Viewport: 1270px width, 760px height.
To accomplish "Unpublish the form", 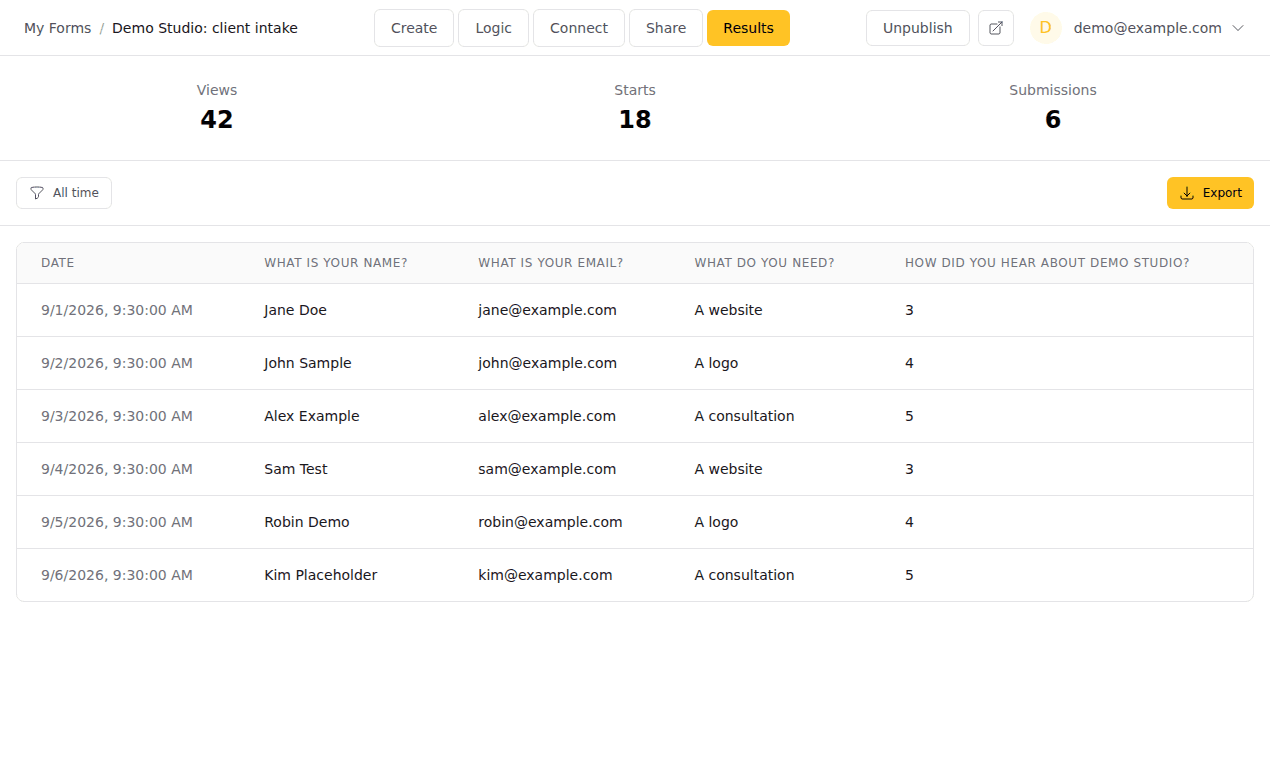I will 917,28.
